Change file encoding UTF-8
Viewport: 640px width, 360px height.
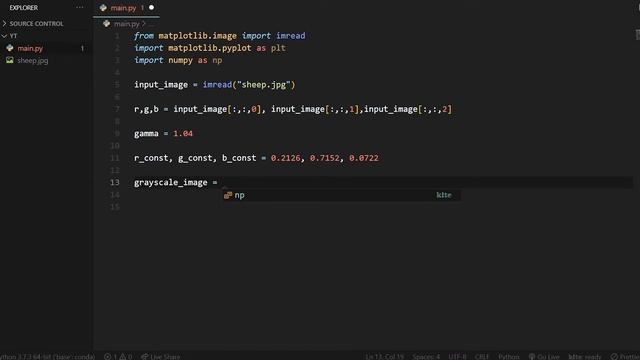click(x=457, y=356)
